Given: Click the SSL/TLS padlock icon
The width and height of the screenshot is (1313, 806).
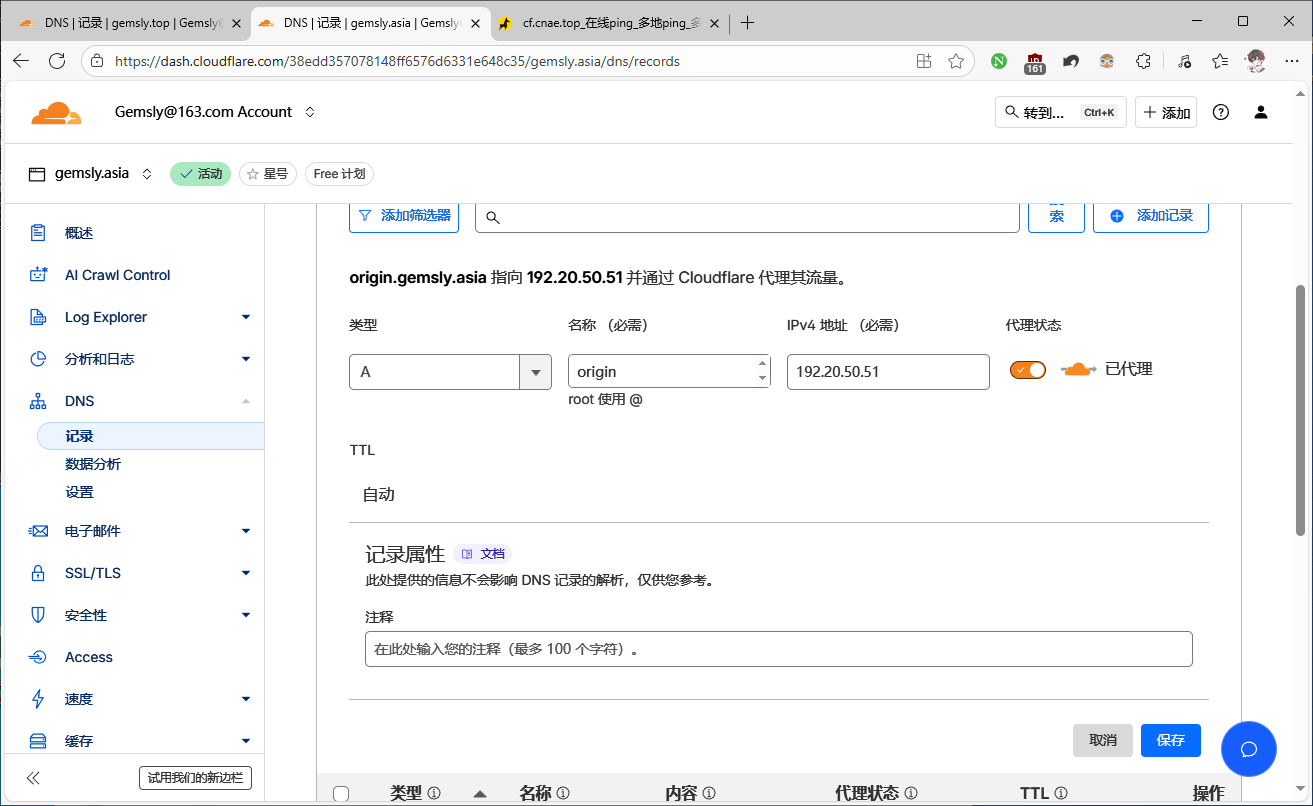Looking at the screenshot, I should click(x=39, y=572).
